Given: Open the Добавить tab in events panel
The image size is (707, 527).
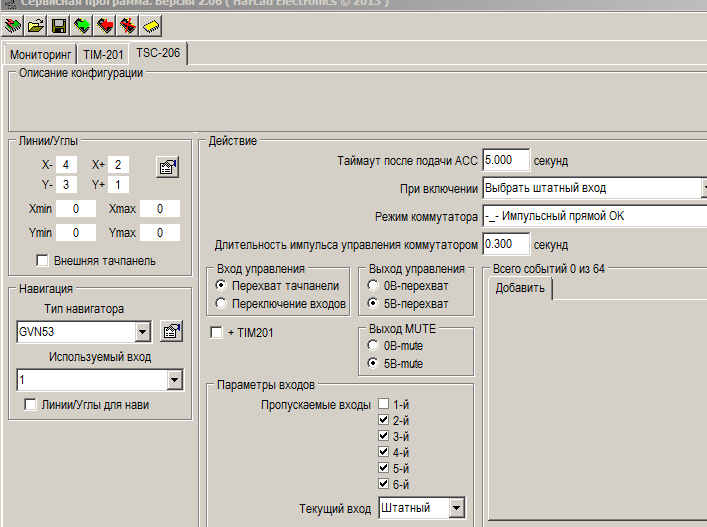Looking at the screenshot, I should (x=520, y=288).
